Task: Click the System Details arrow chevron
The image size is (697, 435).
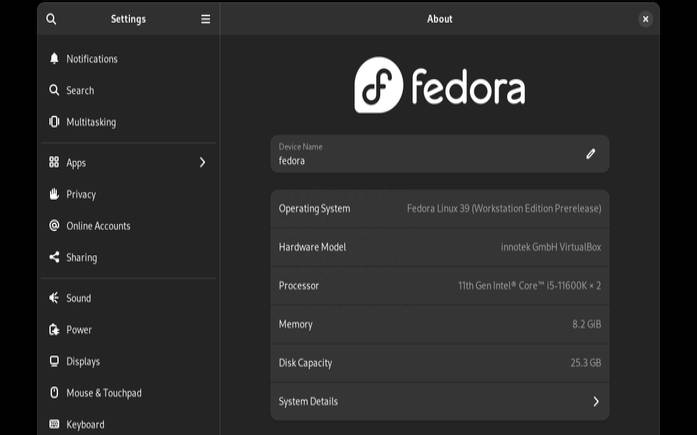Action: pyautogui.click(x=596, y=401)
